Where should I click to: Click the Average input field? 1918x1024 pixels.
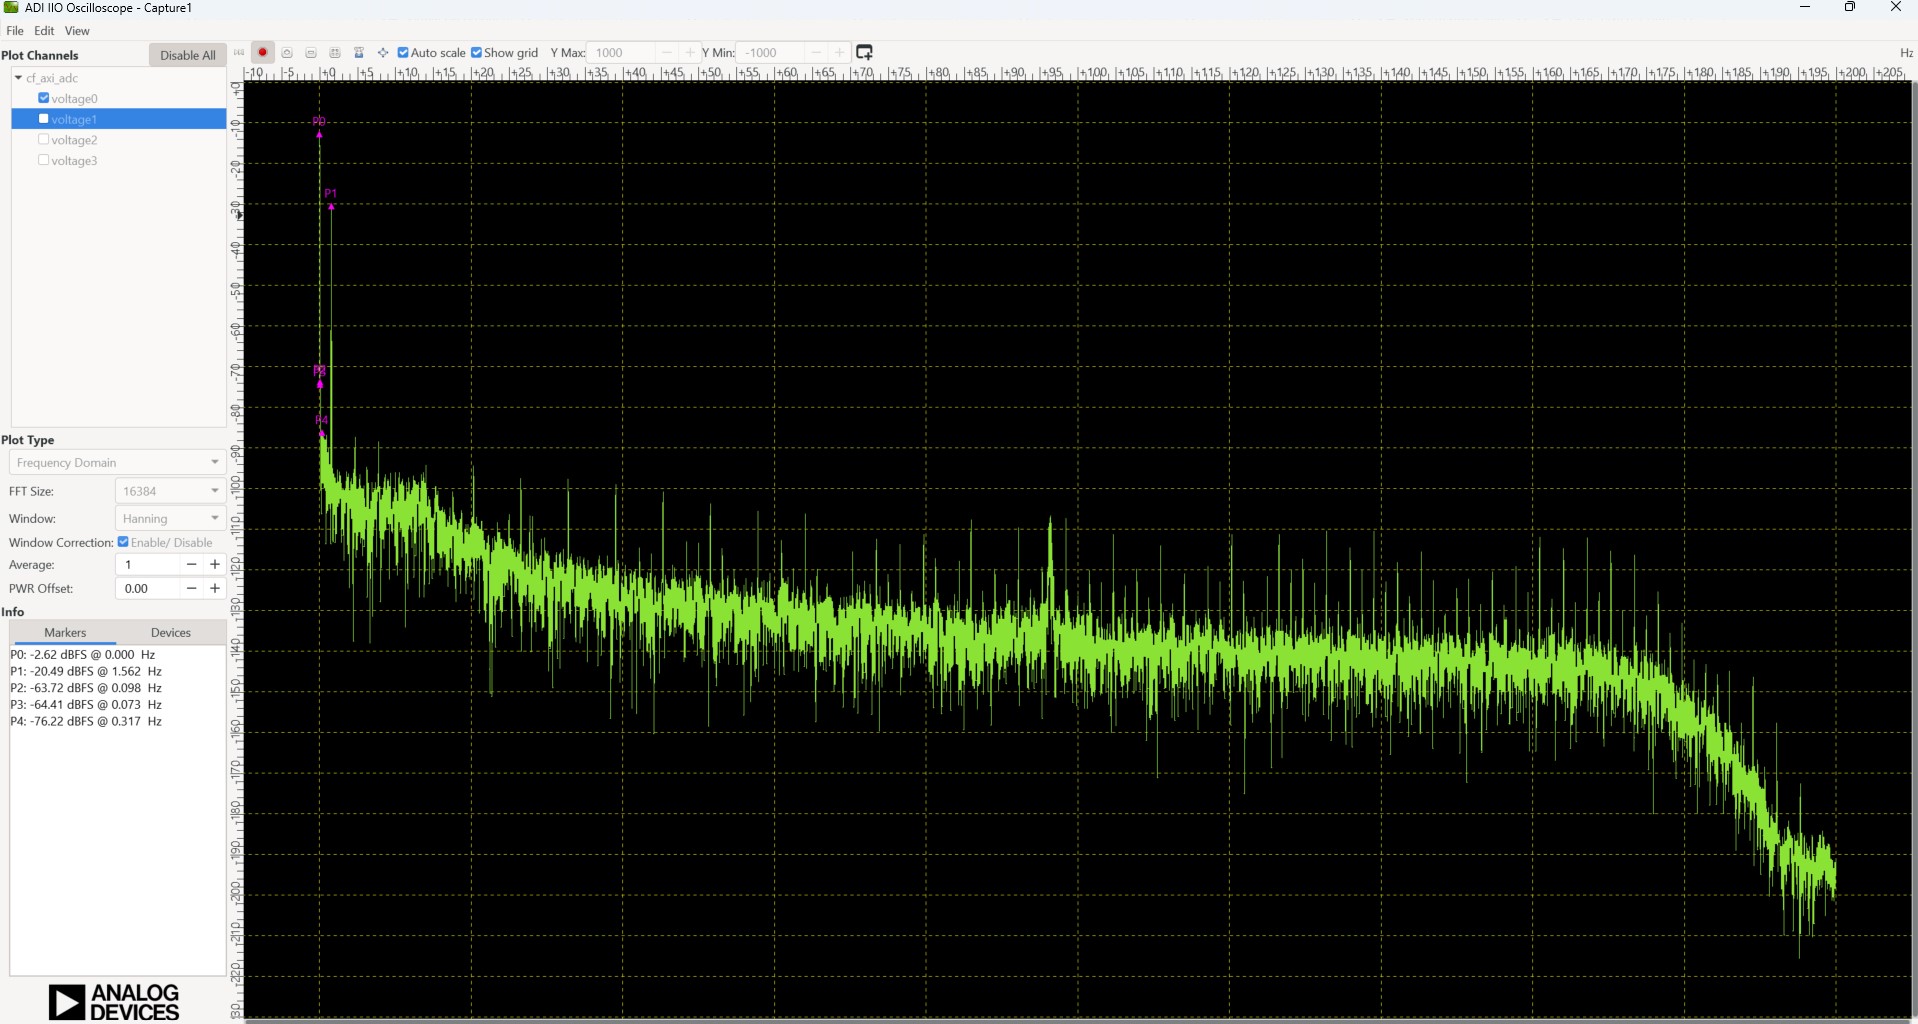click(148, 565)
